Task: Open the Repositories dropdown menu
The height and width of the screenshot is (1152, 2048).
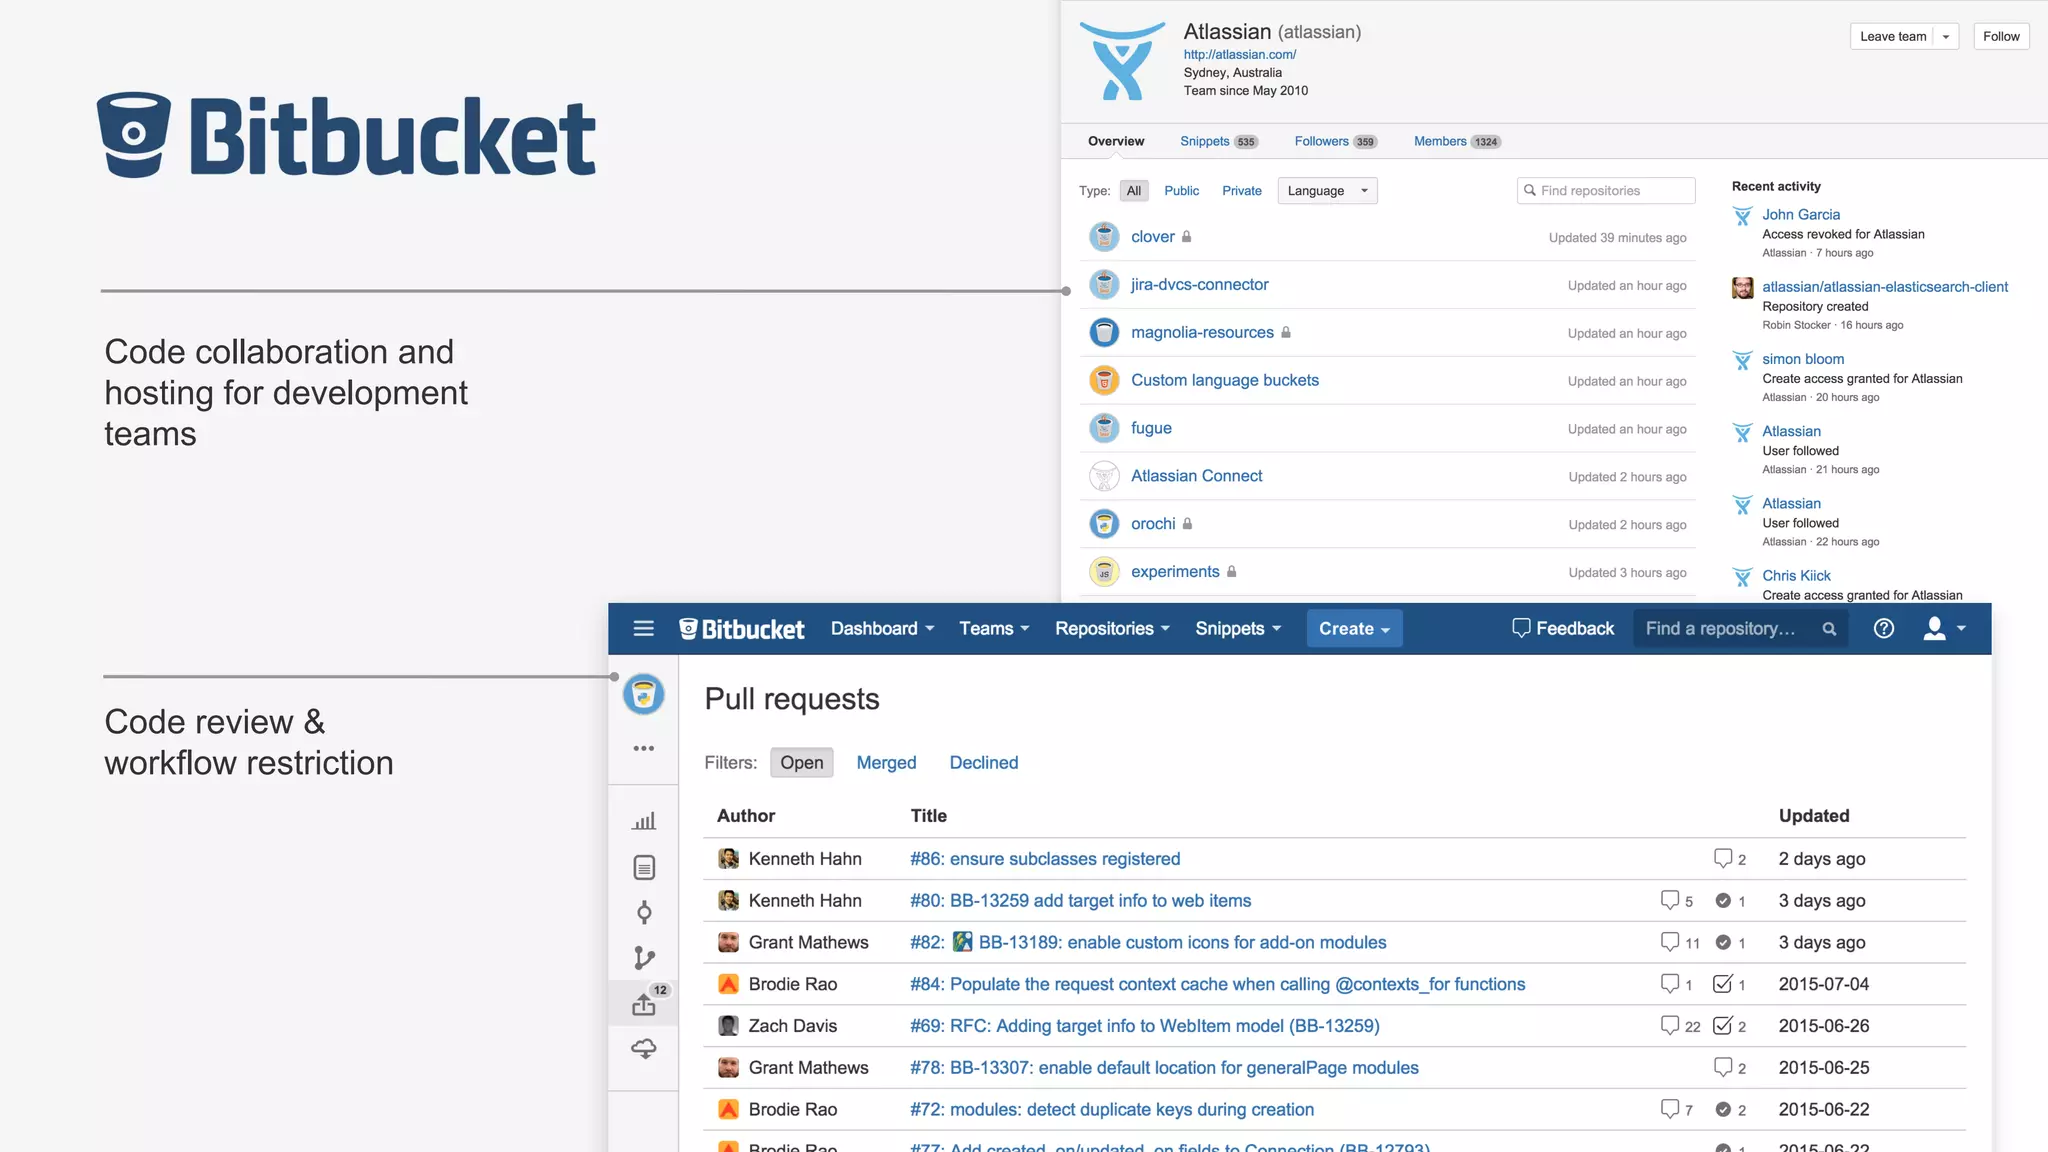Action: pos(1112,629)
